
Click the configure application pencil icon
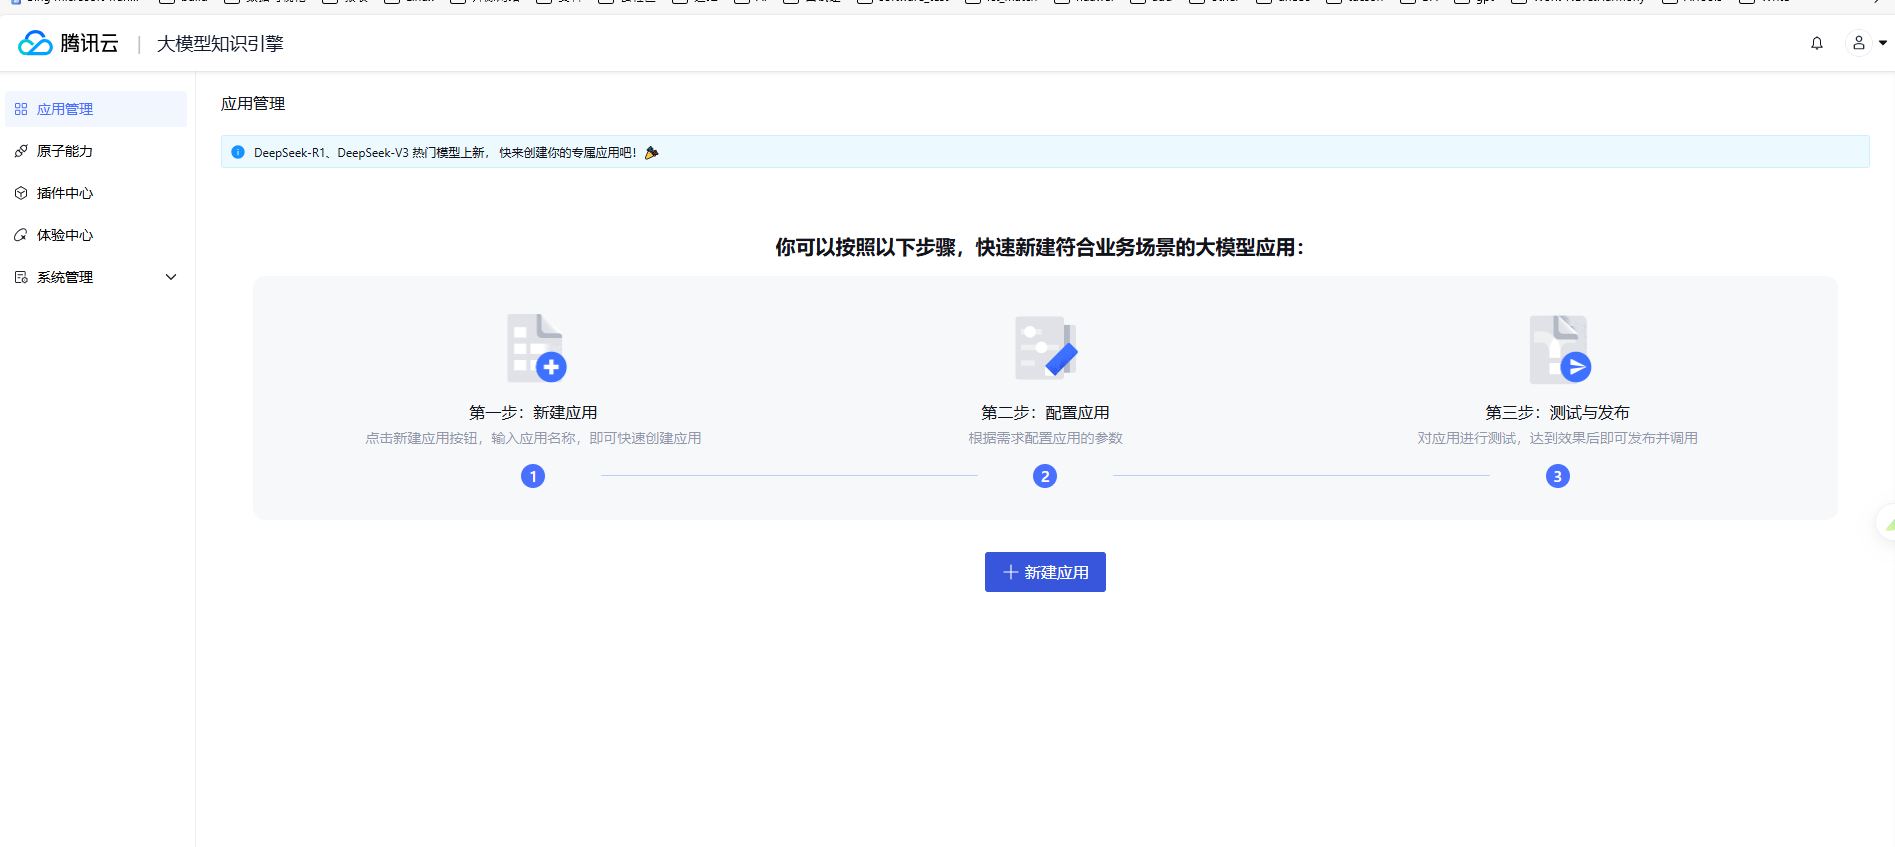coord(1046,348)
